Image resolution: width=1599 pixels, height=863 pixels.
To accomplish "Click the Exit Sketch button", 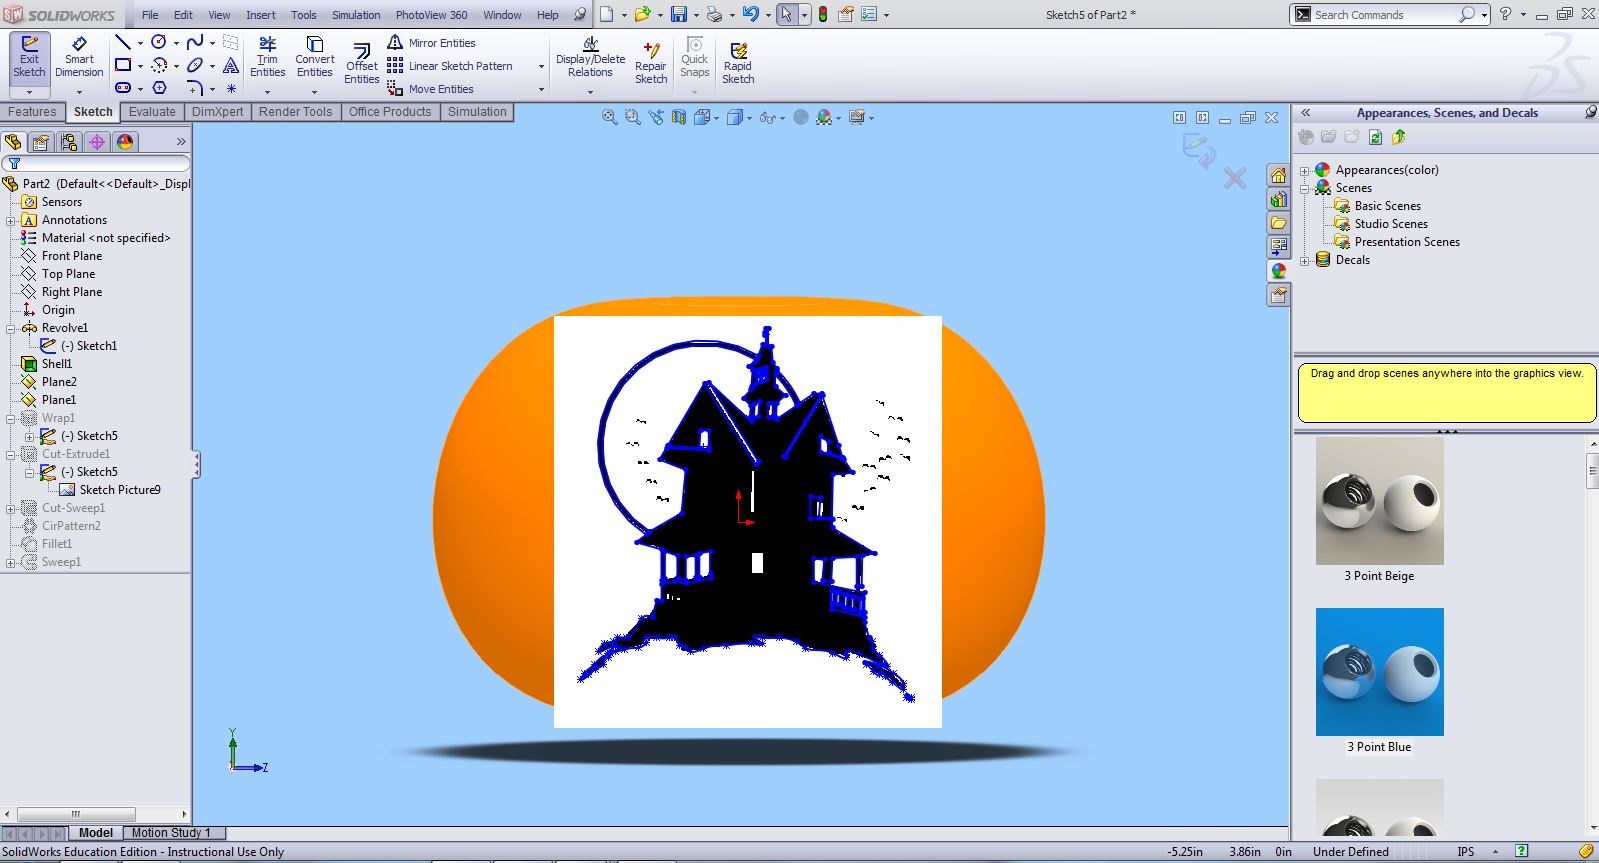I will (x=29, y=57).
